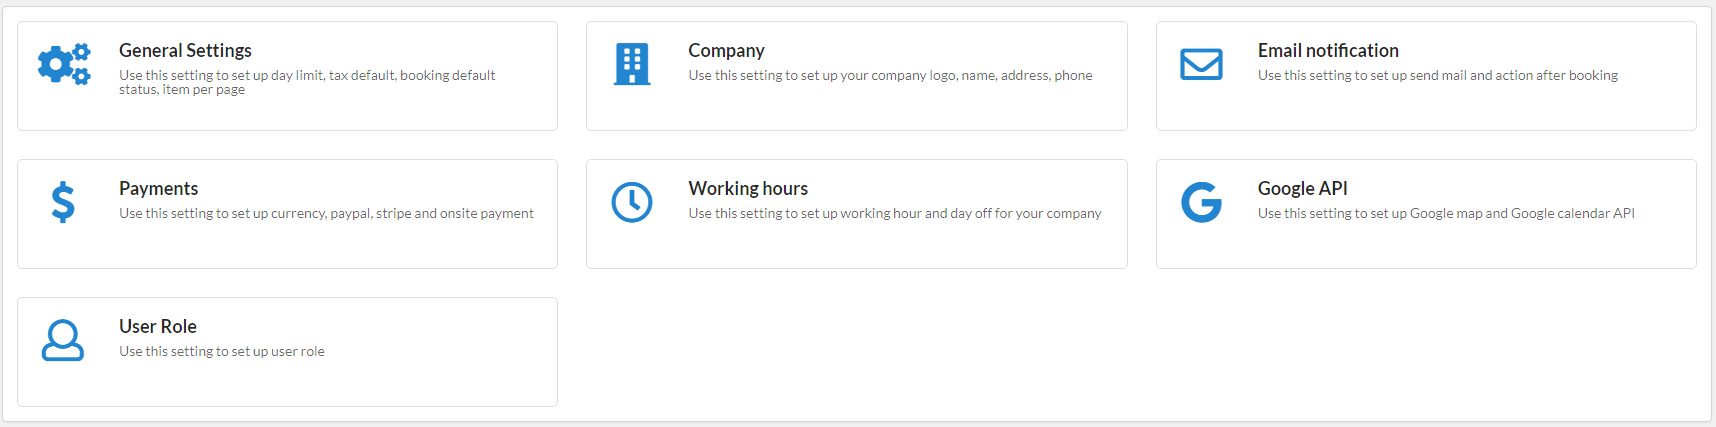Open the Working hours title

[x=748, y=188]
